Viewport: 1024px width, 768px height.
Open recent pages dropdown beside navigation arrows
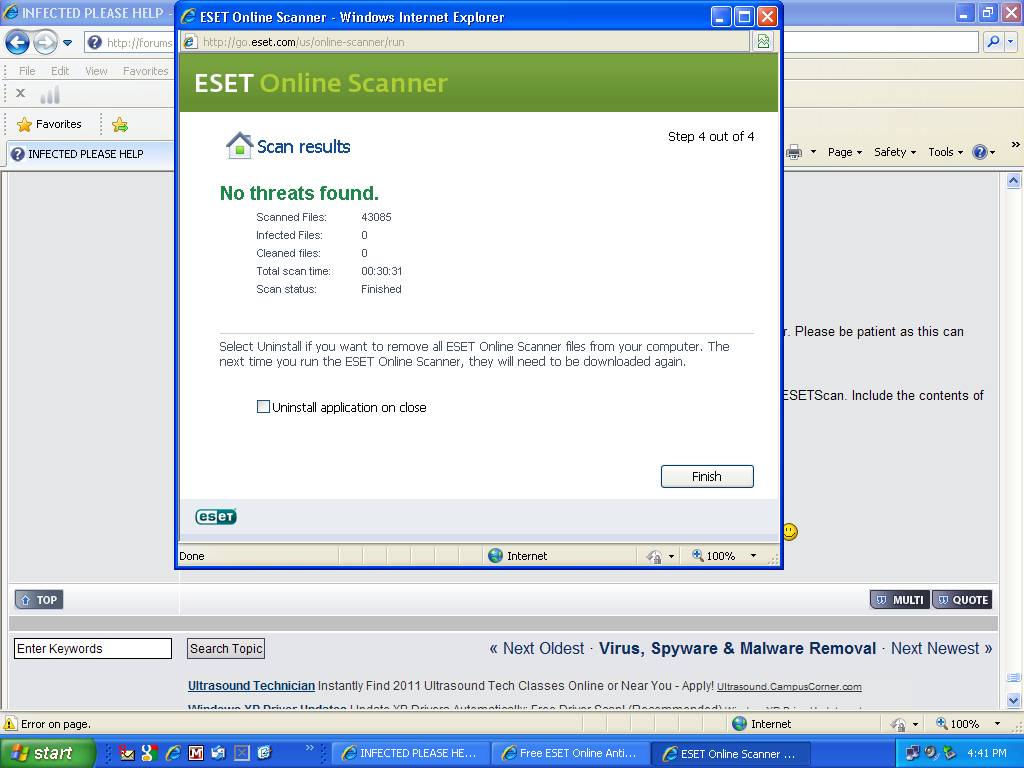67,43
